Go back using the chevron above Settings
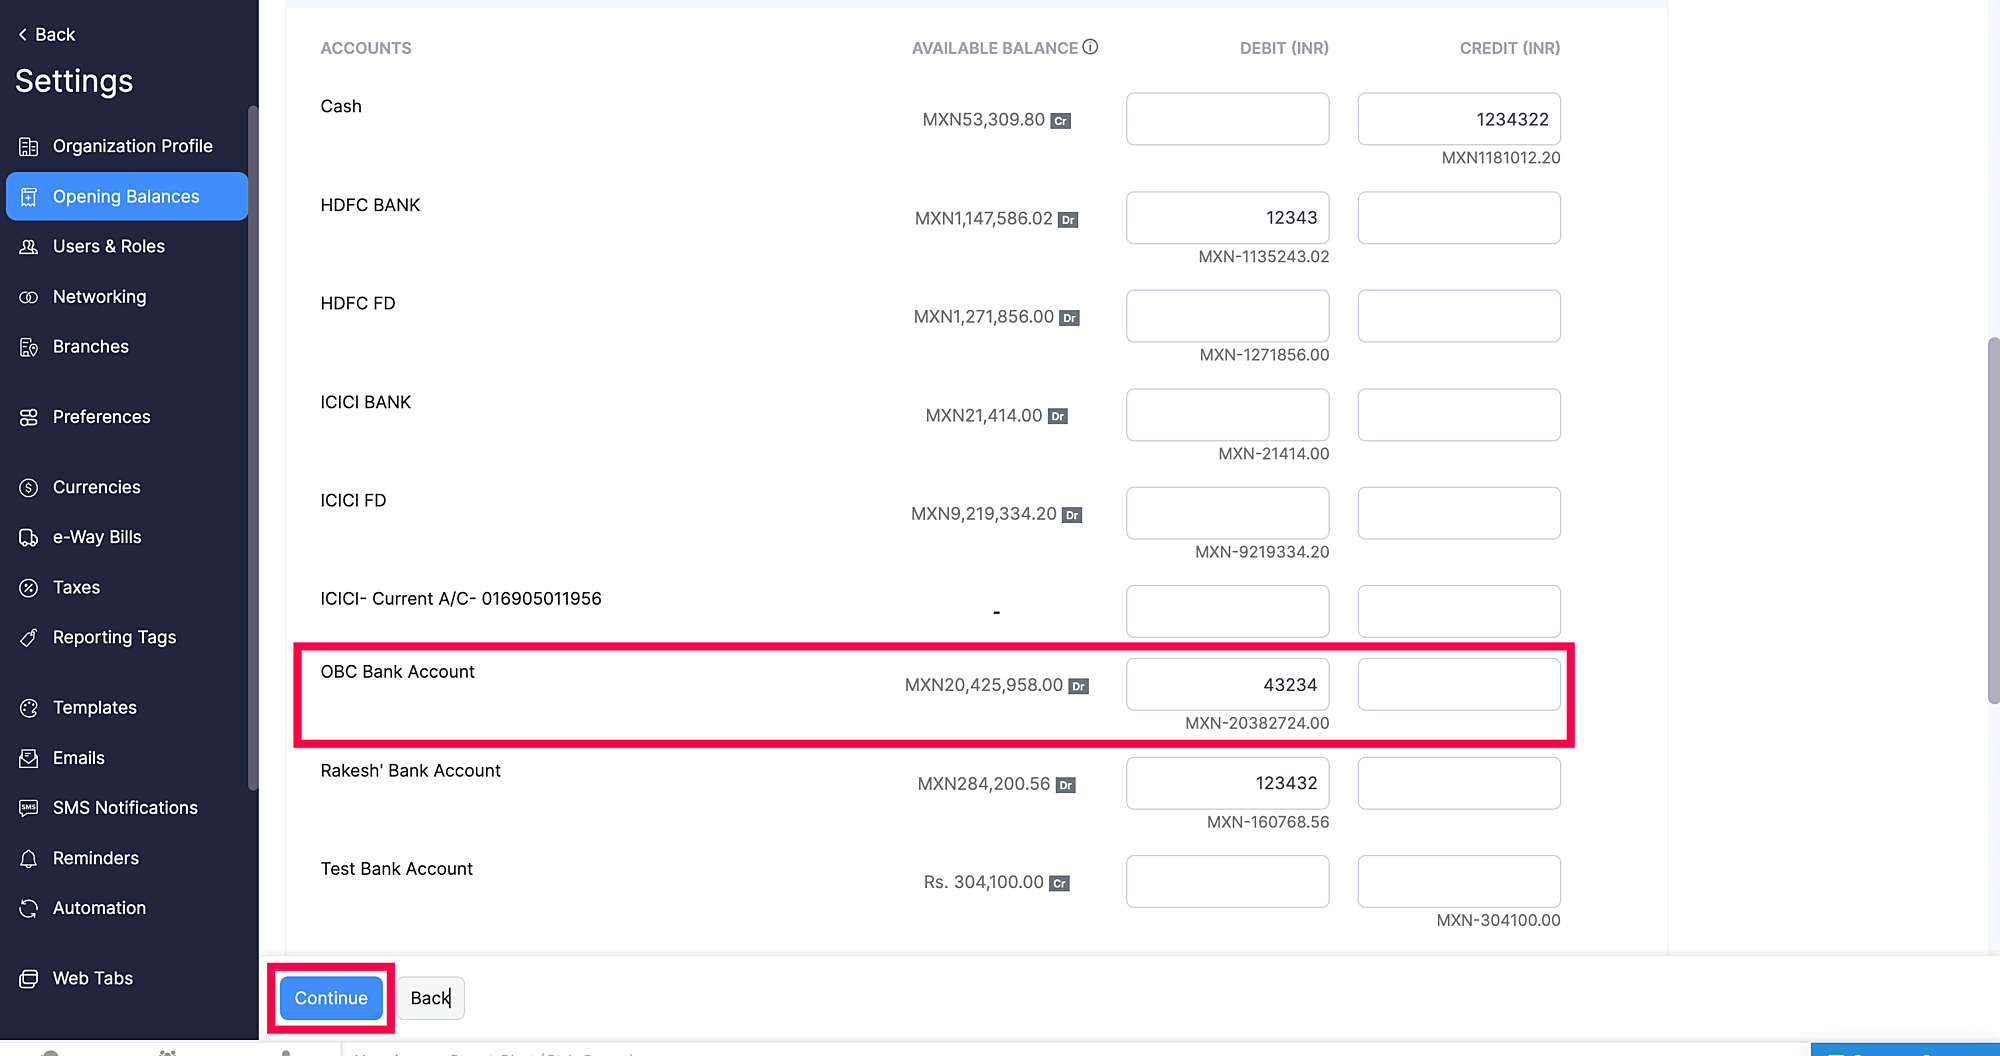This screenshot has width=2000, height=1056. [x=23, y=35]
